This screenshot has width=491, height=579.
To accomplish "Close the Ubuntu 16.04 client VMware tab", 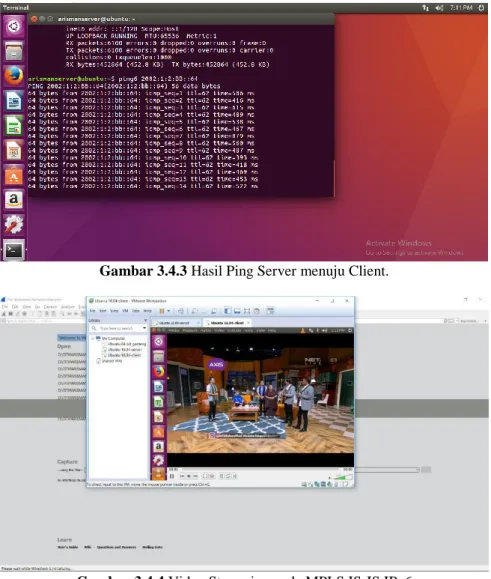I will (248, 323).
